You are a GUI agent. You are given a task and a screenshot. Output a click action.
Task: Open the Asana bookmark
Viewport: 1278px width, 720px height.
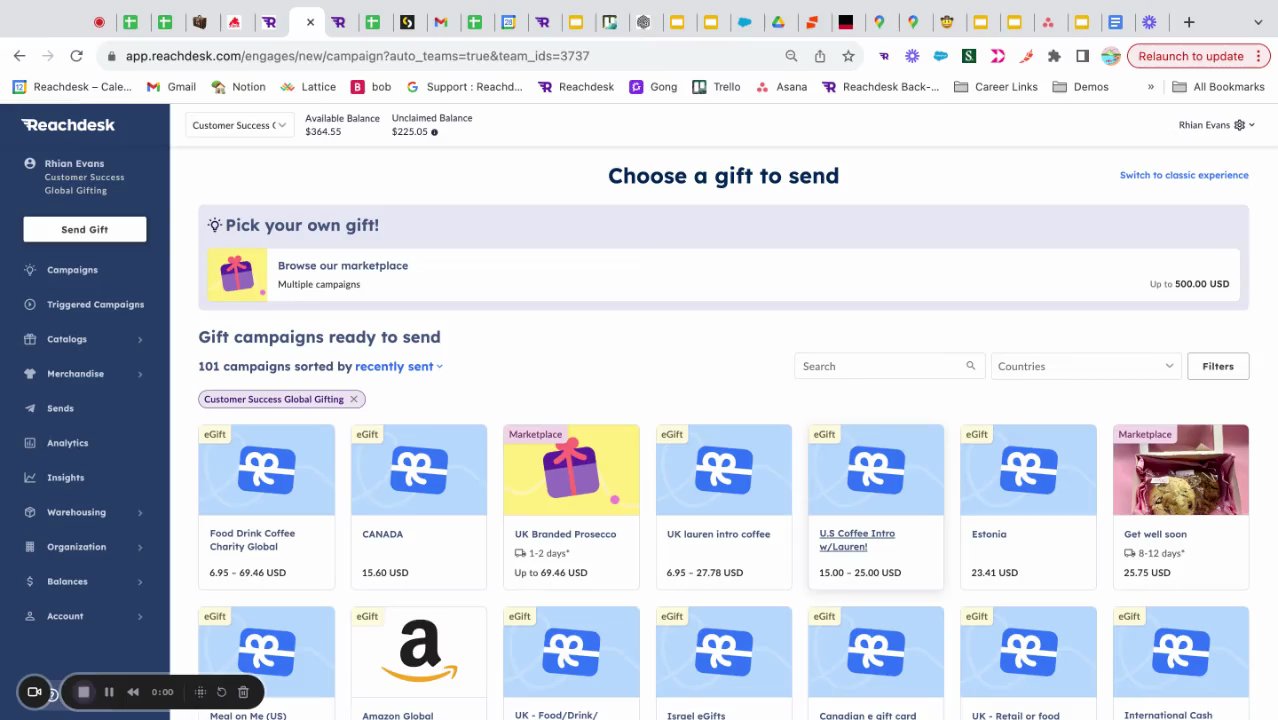click(x=781, y=87)
